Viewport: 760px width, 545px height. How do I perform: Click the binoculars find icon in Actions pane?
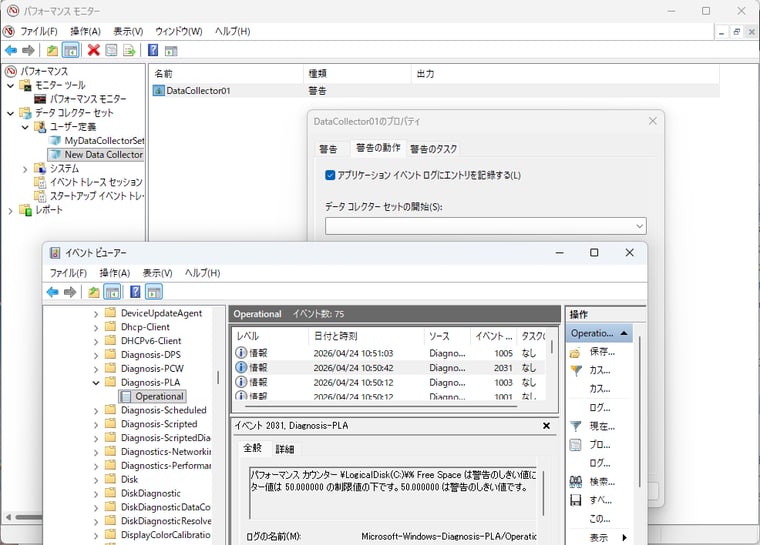point(575,481)
